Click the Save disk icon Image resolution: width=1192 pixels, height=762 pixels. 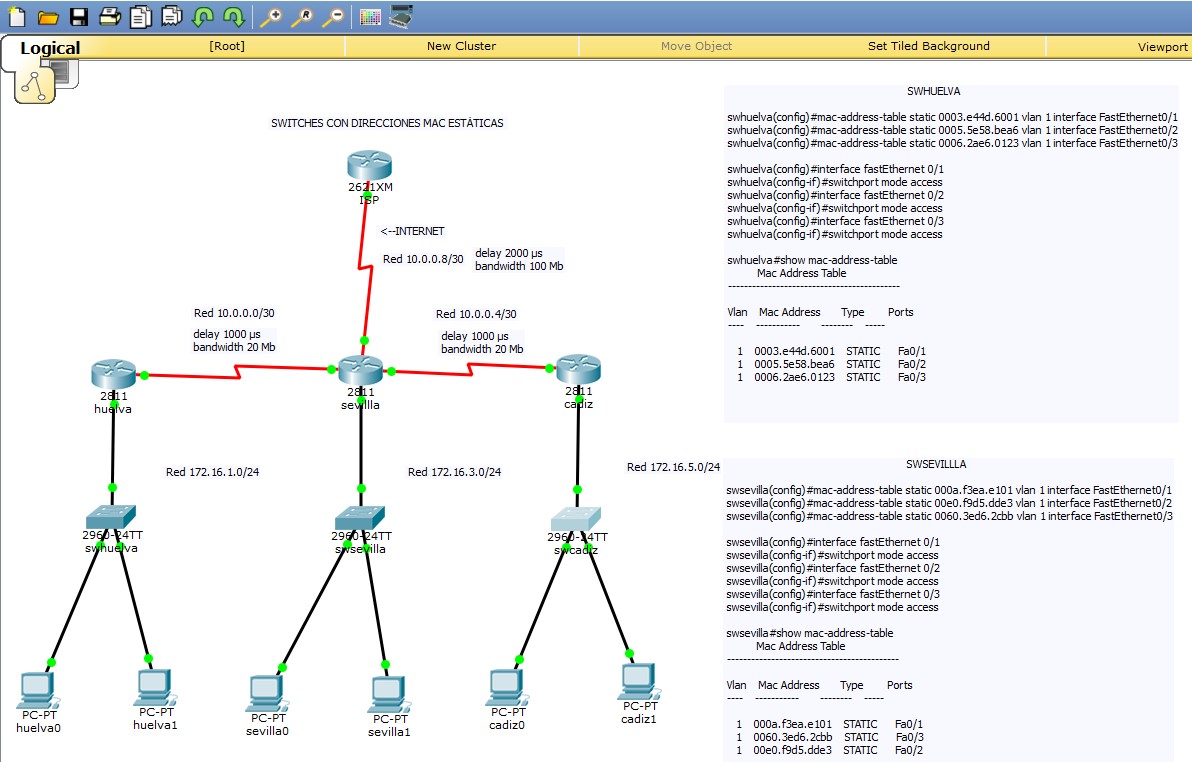pos(77,16)
